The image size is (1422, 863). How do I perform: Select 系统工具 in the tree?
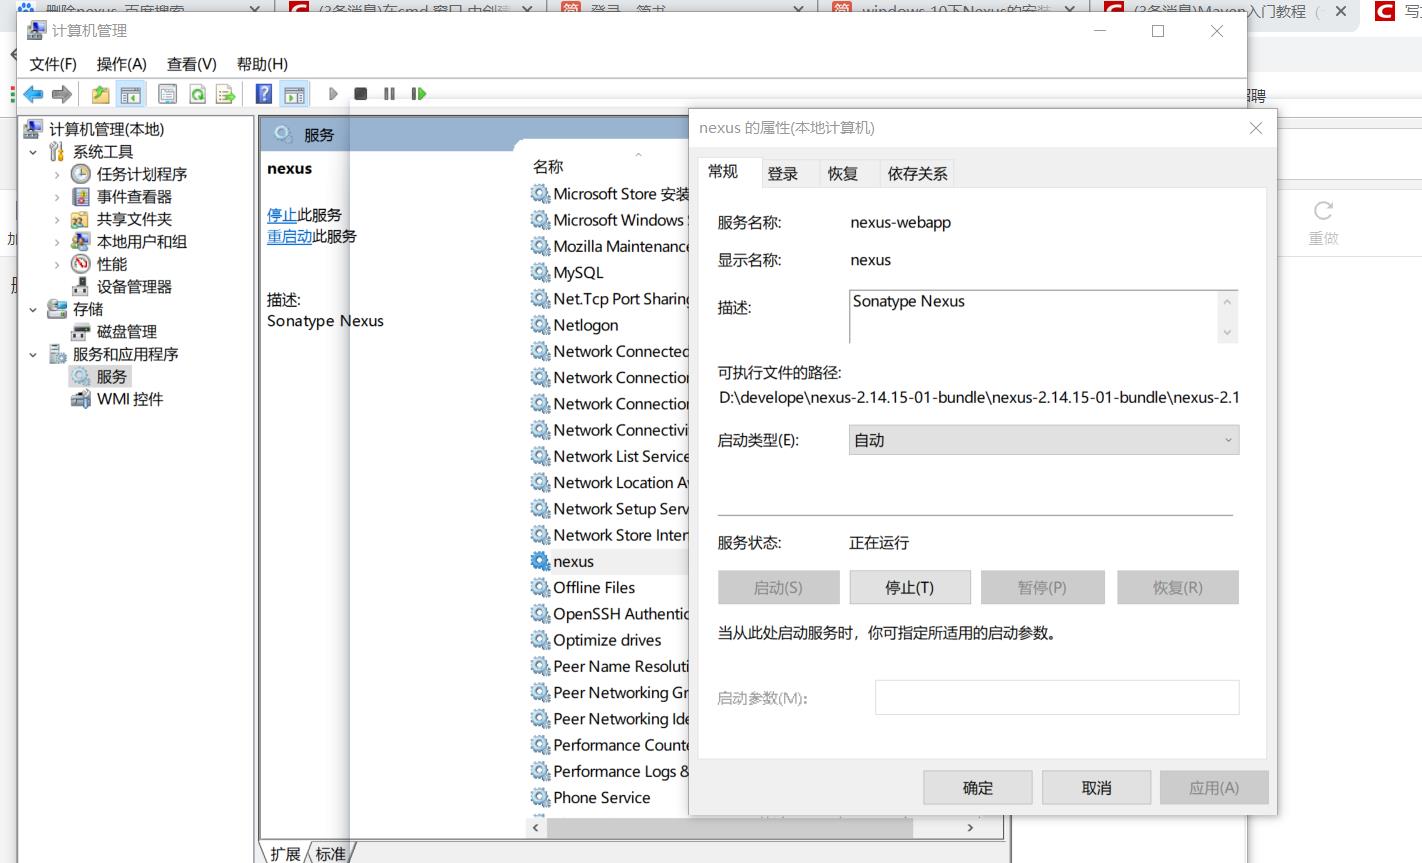coord(103,152)
